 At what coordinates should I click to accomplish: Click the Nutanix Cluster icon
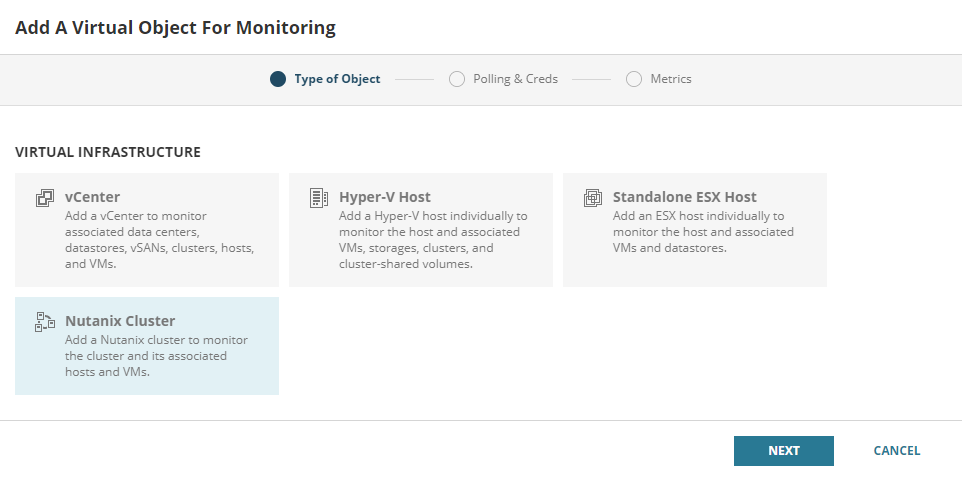45,321
